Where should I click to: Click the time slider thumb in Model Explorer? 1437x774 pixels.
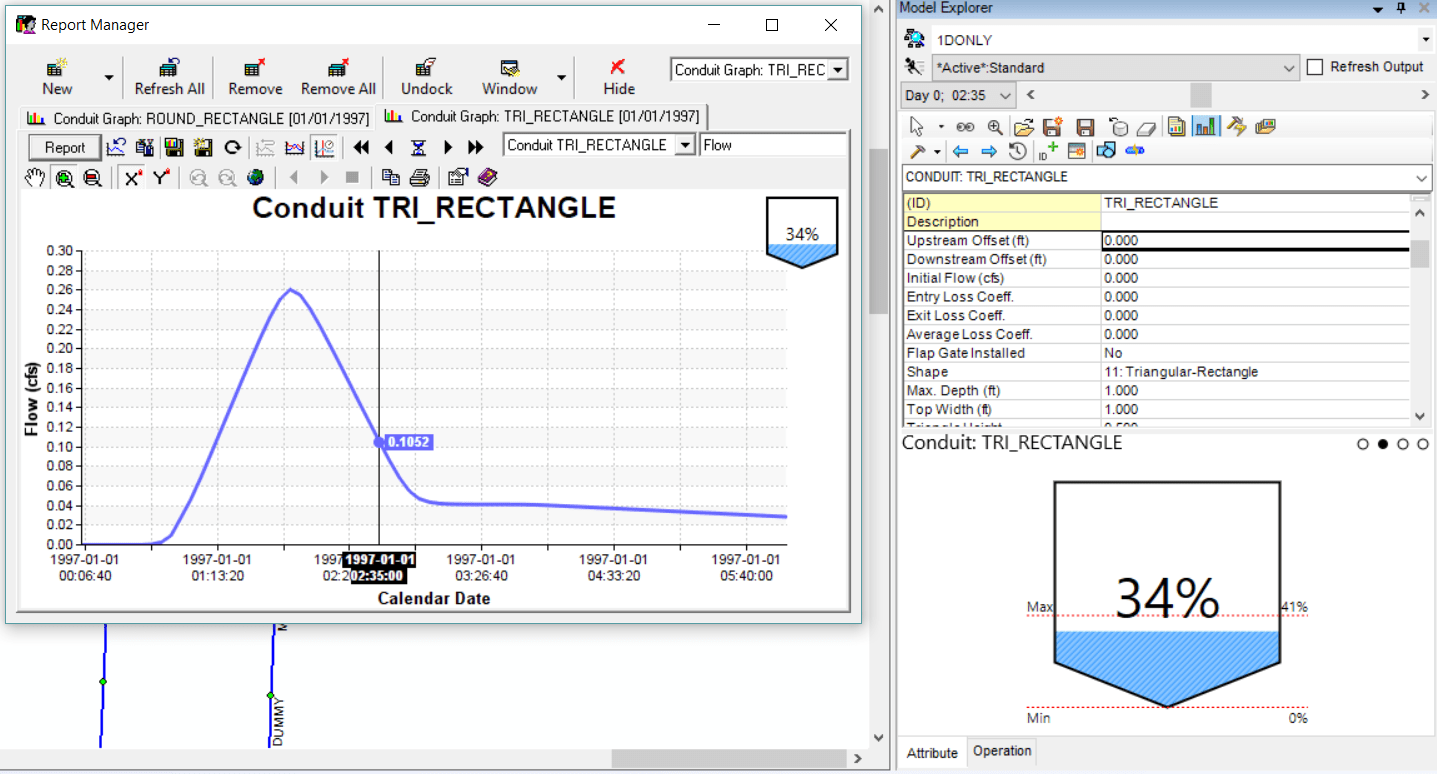pos(1200,95)
